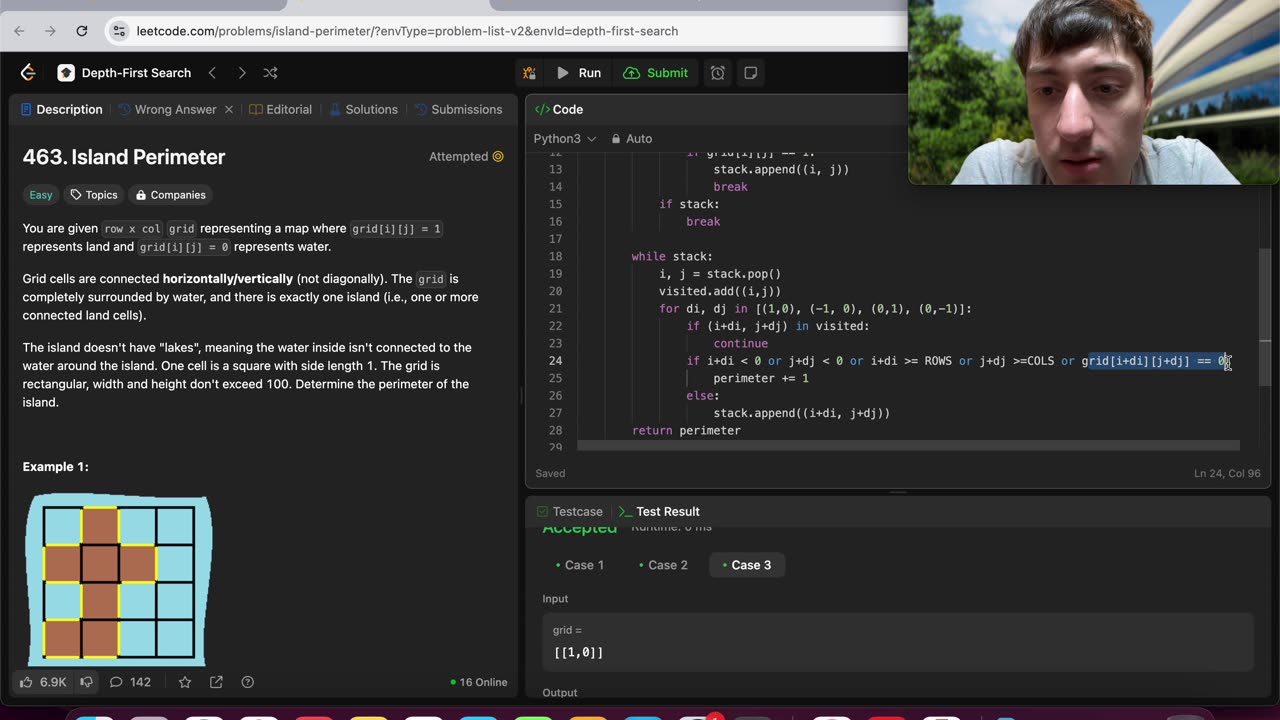Select Case 1 result
1280x720 pixels.
(580, 565)
